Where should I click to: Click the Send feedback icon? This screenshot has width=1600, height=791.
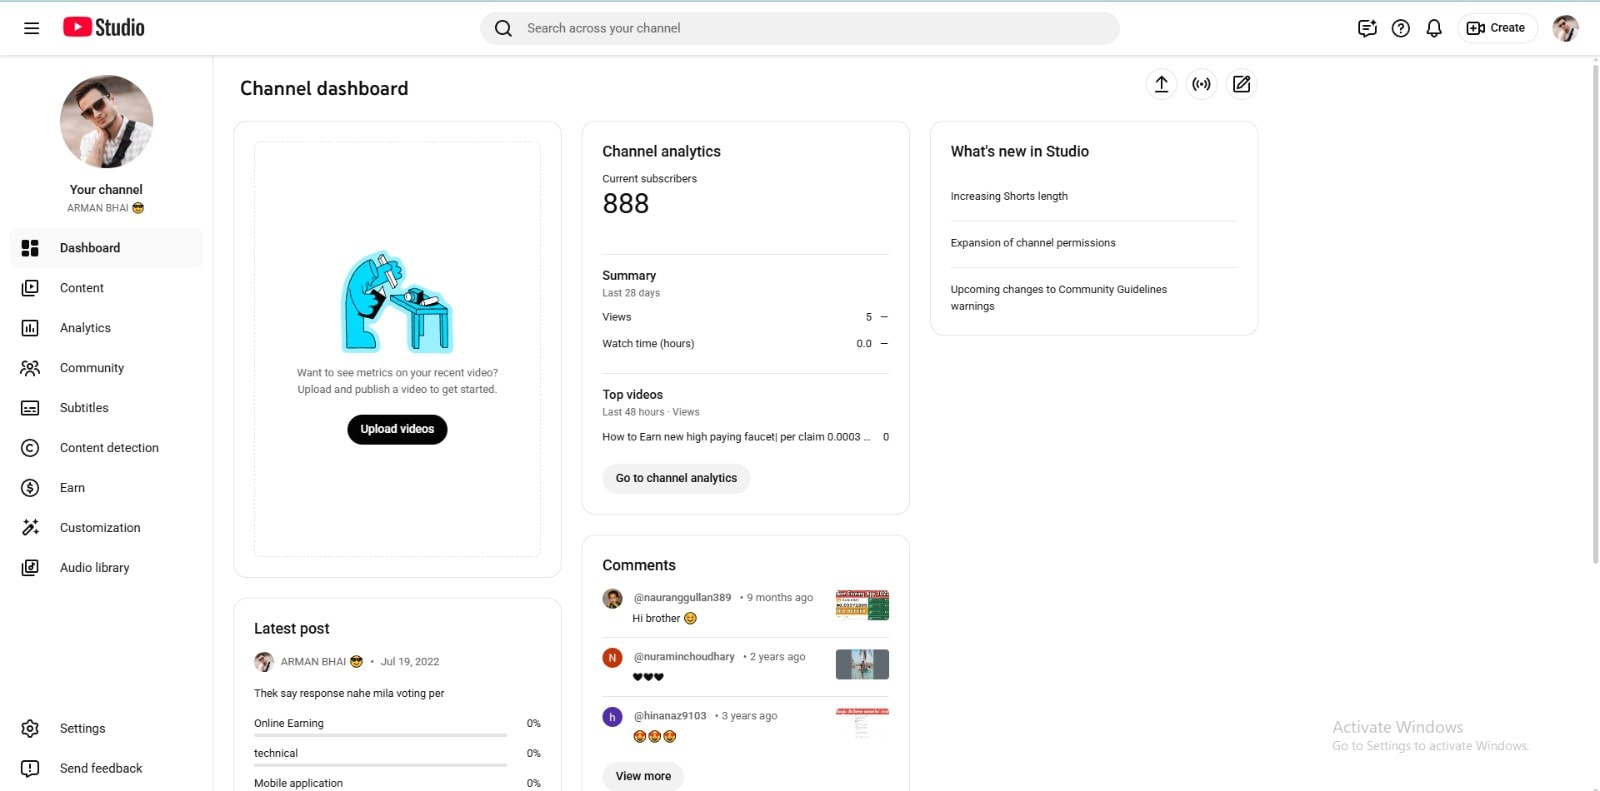pos(30,769)
